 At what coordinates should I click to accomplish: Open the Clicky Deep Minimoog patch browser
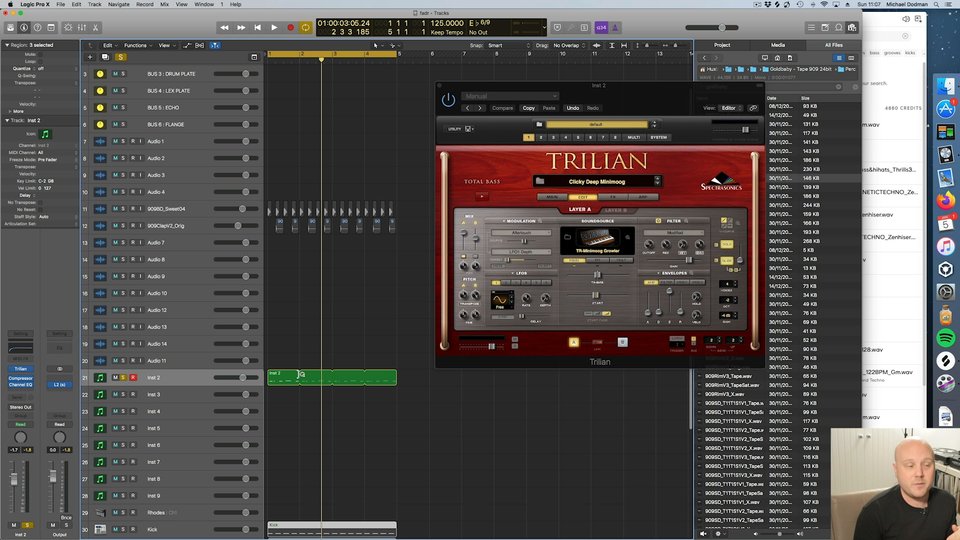pyautogui.click(x=597, y=181)
